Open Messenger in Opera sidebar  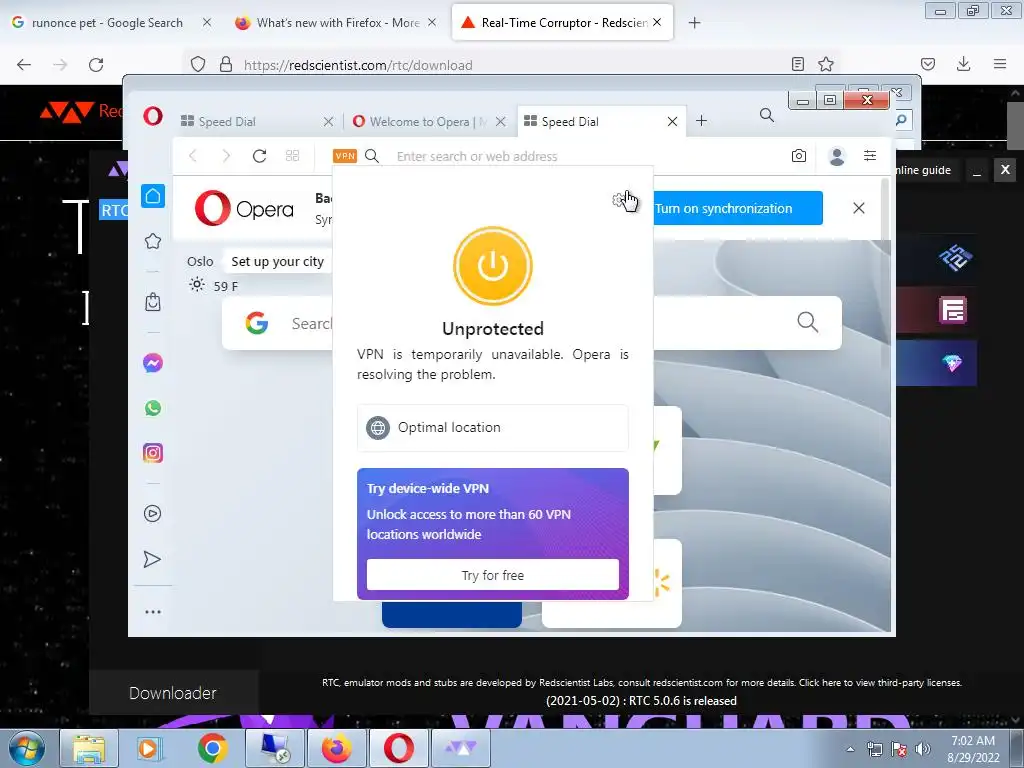[153, 363]
